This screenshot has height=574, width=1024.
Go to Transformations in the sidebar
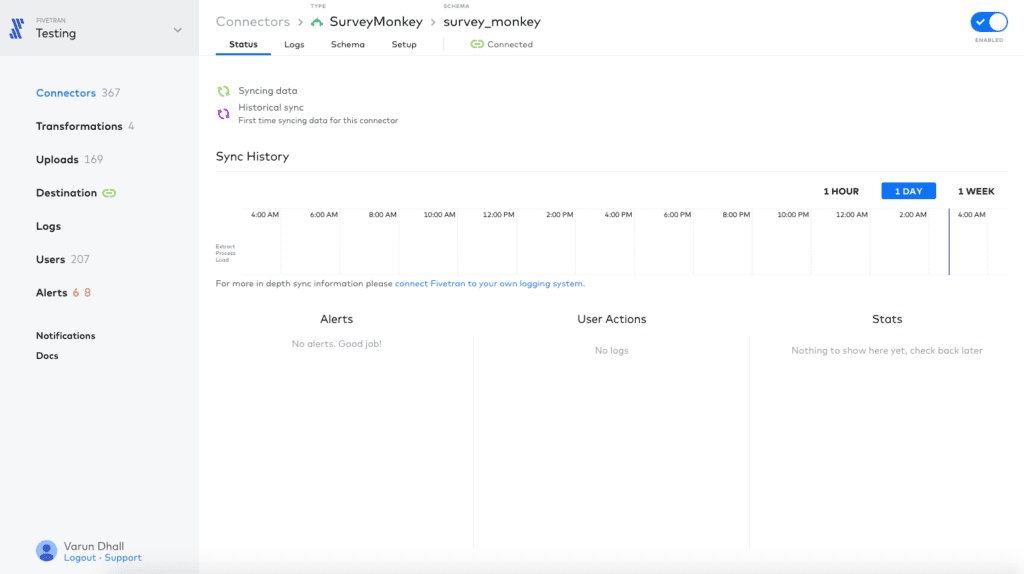tap(79, 126)
